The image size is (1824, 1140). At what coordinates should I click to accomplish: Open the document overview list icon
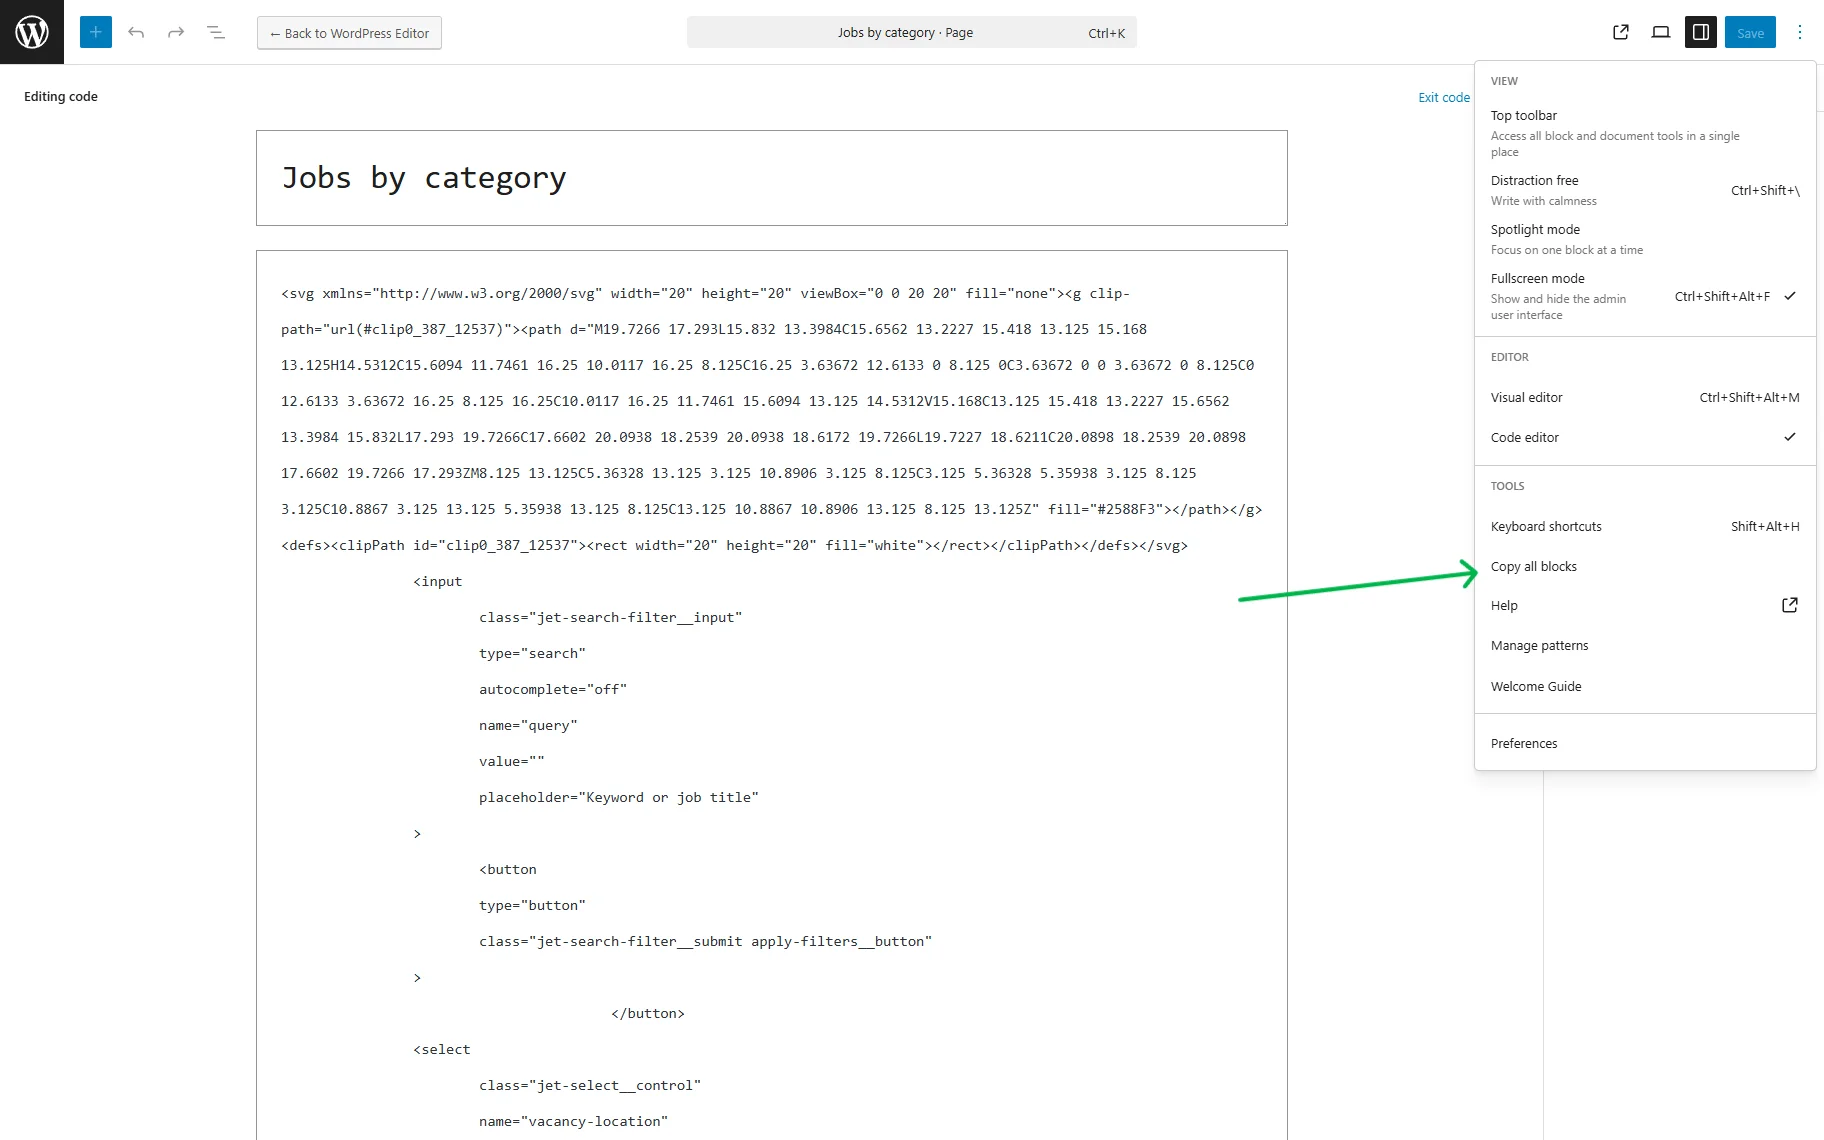coord(216,32)
